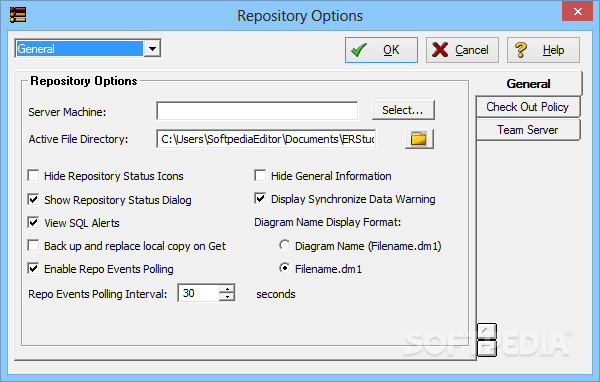The height and width of the screenshot is (382, 600).
Task: Click the 'Diagram Name Display Format:' label
Action: point(328,222)
